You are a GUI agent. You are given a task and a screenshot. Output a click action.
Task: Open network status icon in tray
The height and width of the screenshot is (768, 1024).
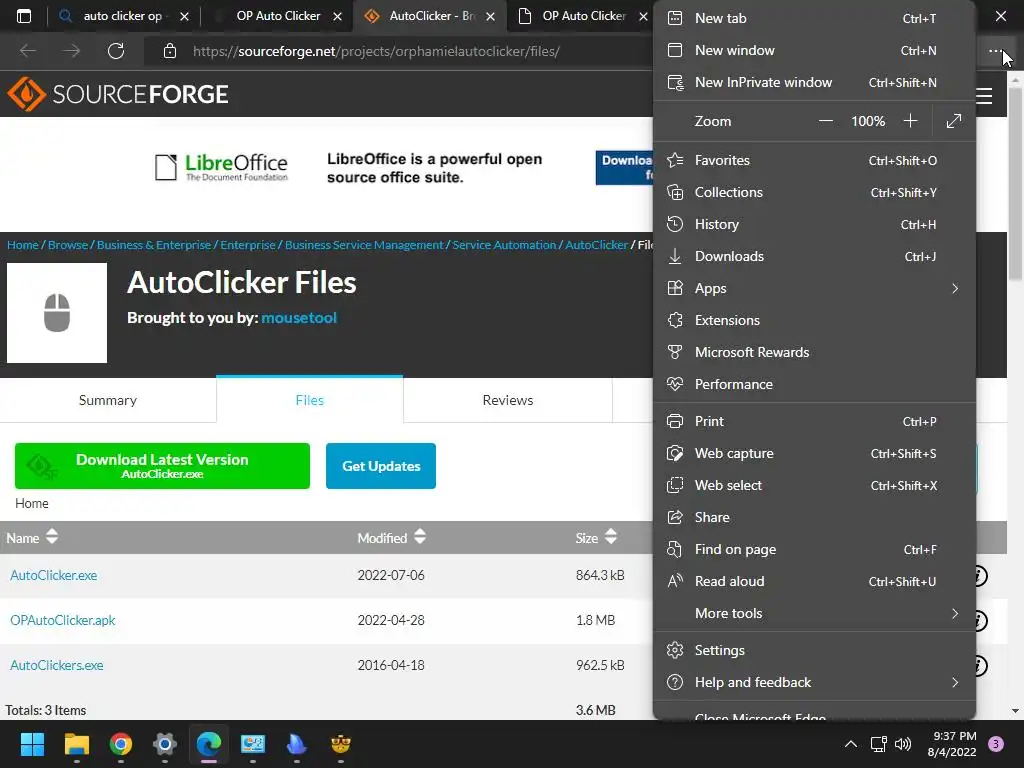(x=878, y=744)
